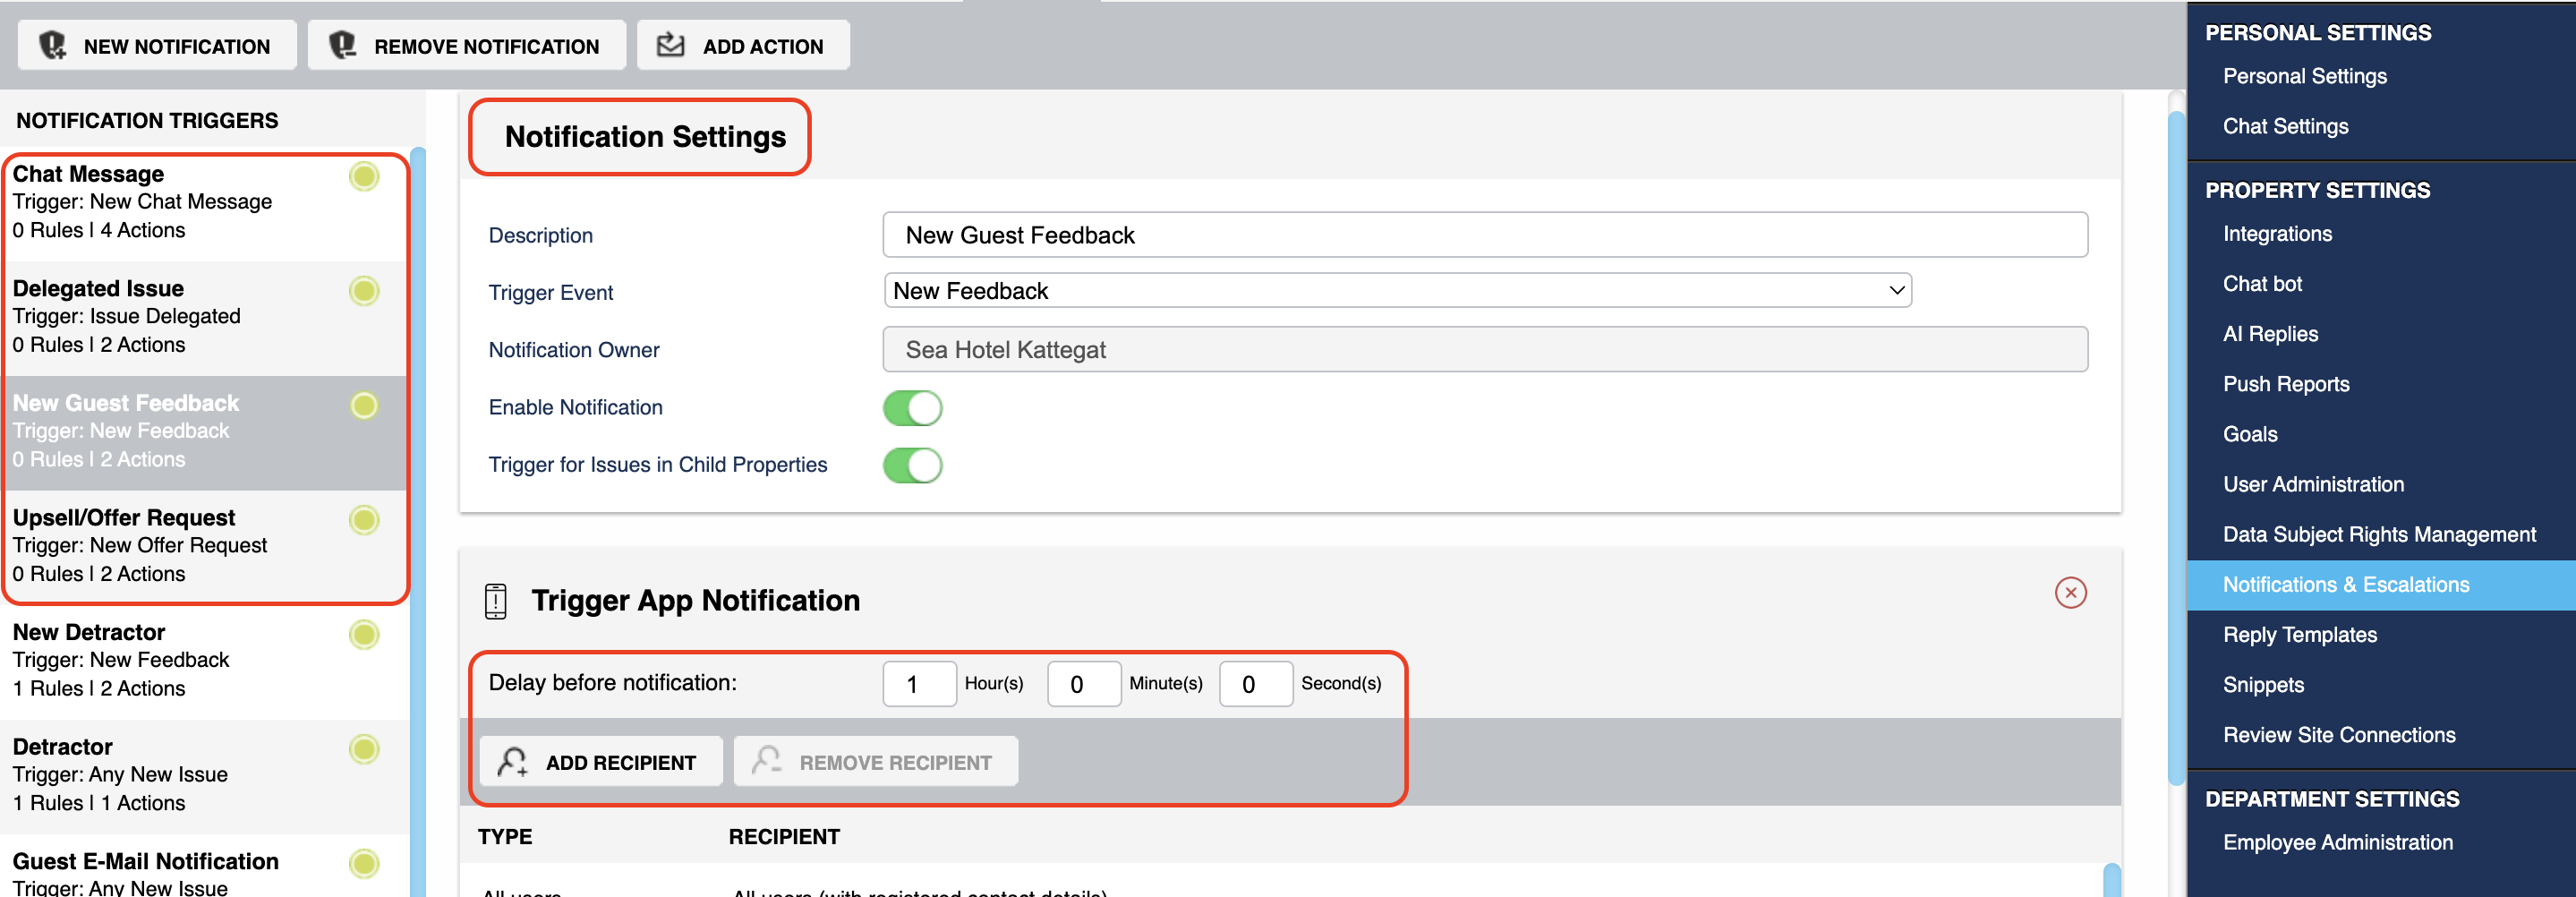Viewport: 2576px width, 897px height.
Task: Open Snippets settings
Action: coord(2263,685)
